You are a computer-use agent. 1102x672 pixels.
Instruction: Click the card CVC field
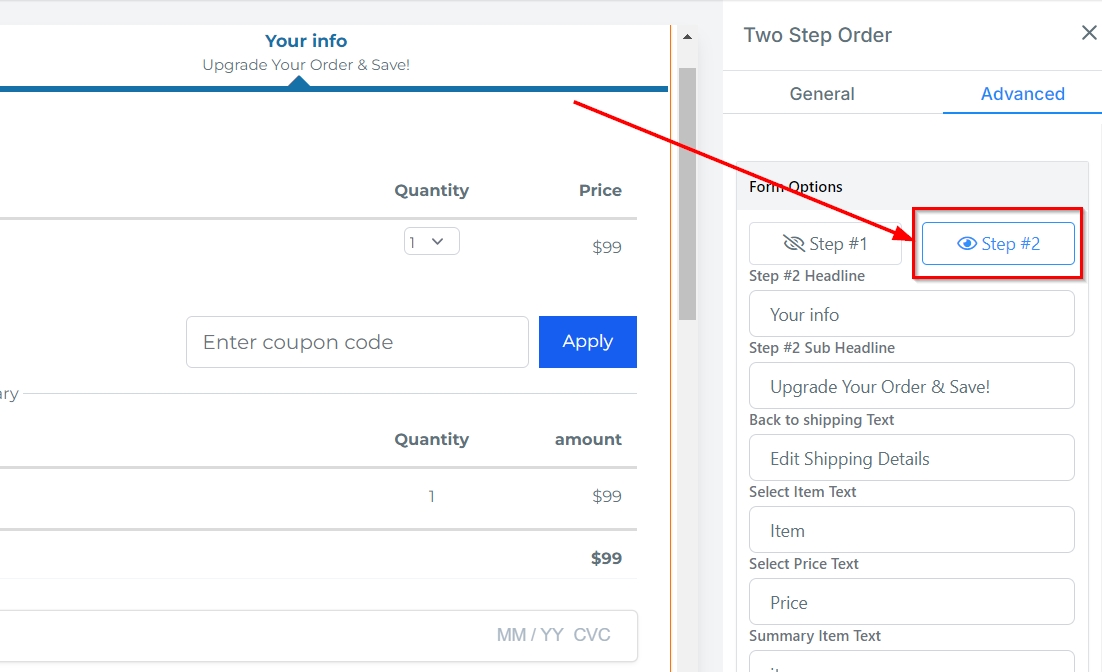pyautogui.click(x=592, y=635)
